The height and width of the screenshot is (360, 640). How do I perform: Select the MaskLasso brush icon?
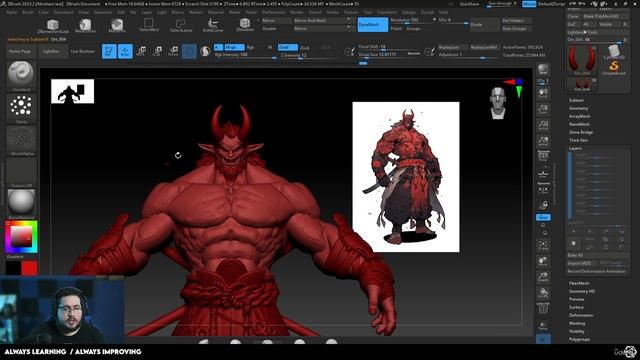click(x=85, y=26)
